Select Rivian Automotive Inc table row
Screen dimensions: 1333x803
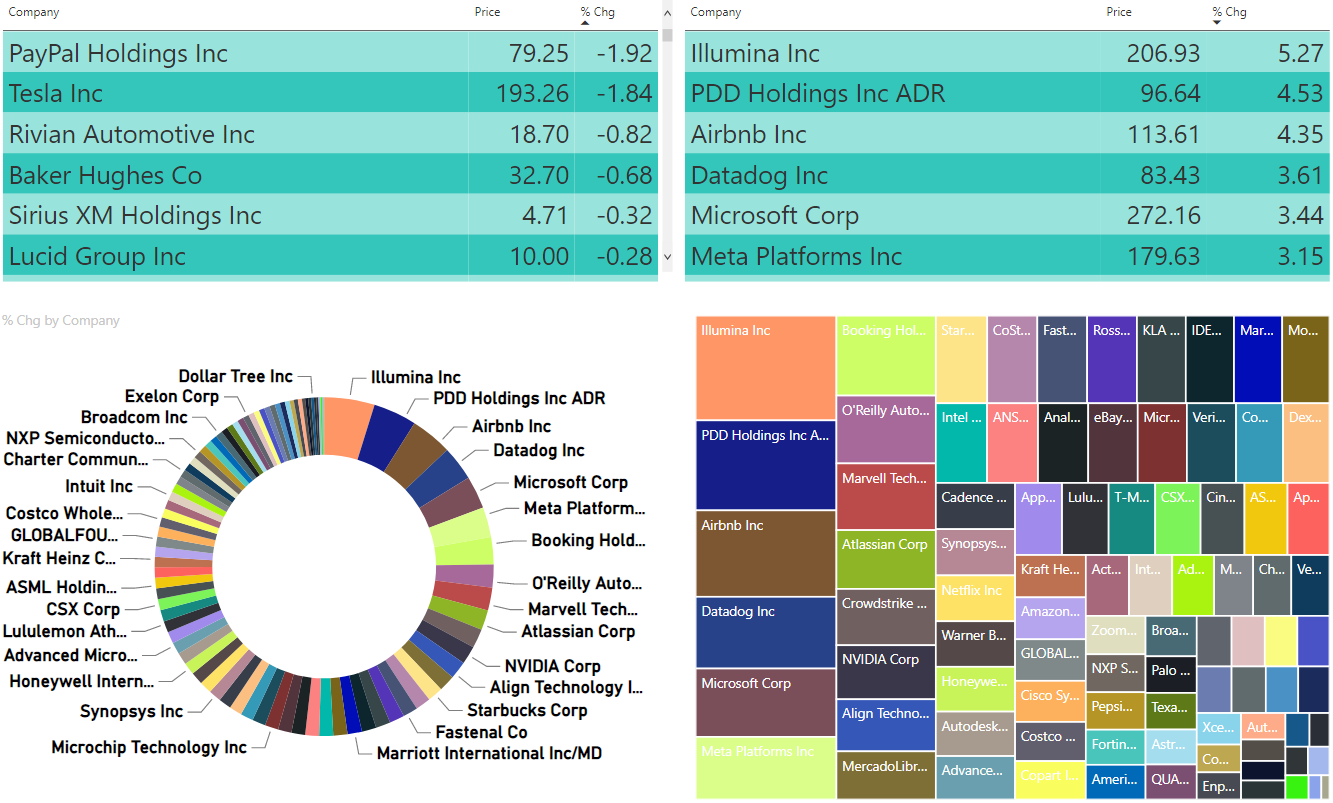point(330,134)
